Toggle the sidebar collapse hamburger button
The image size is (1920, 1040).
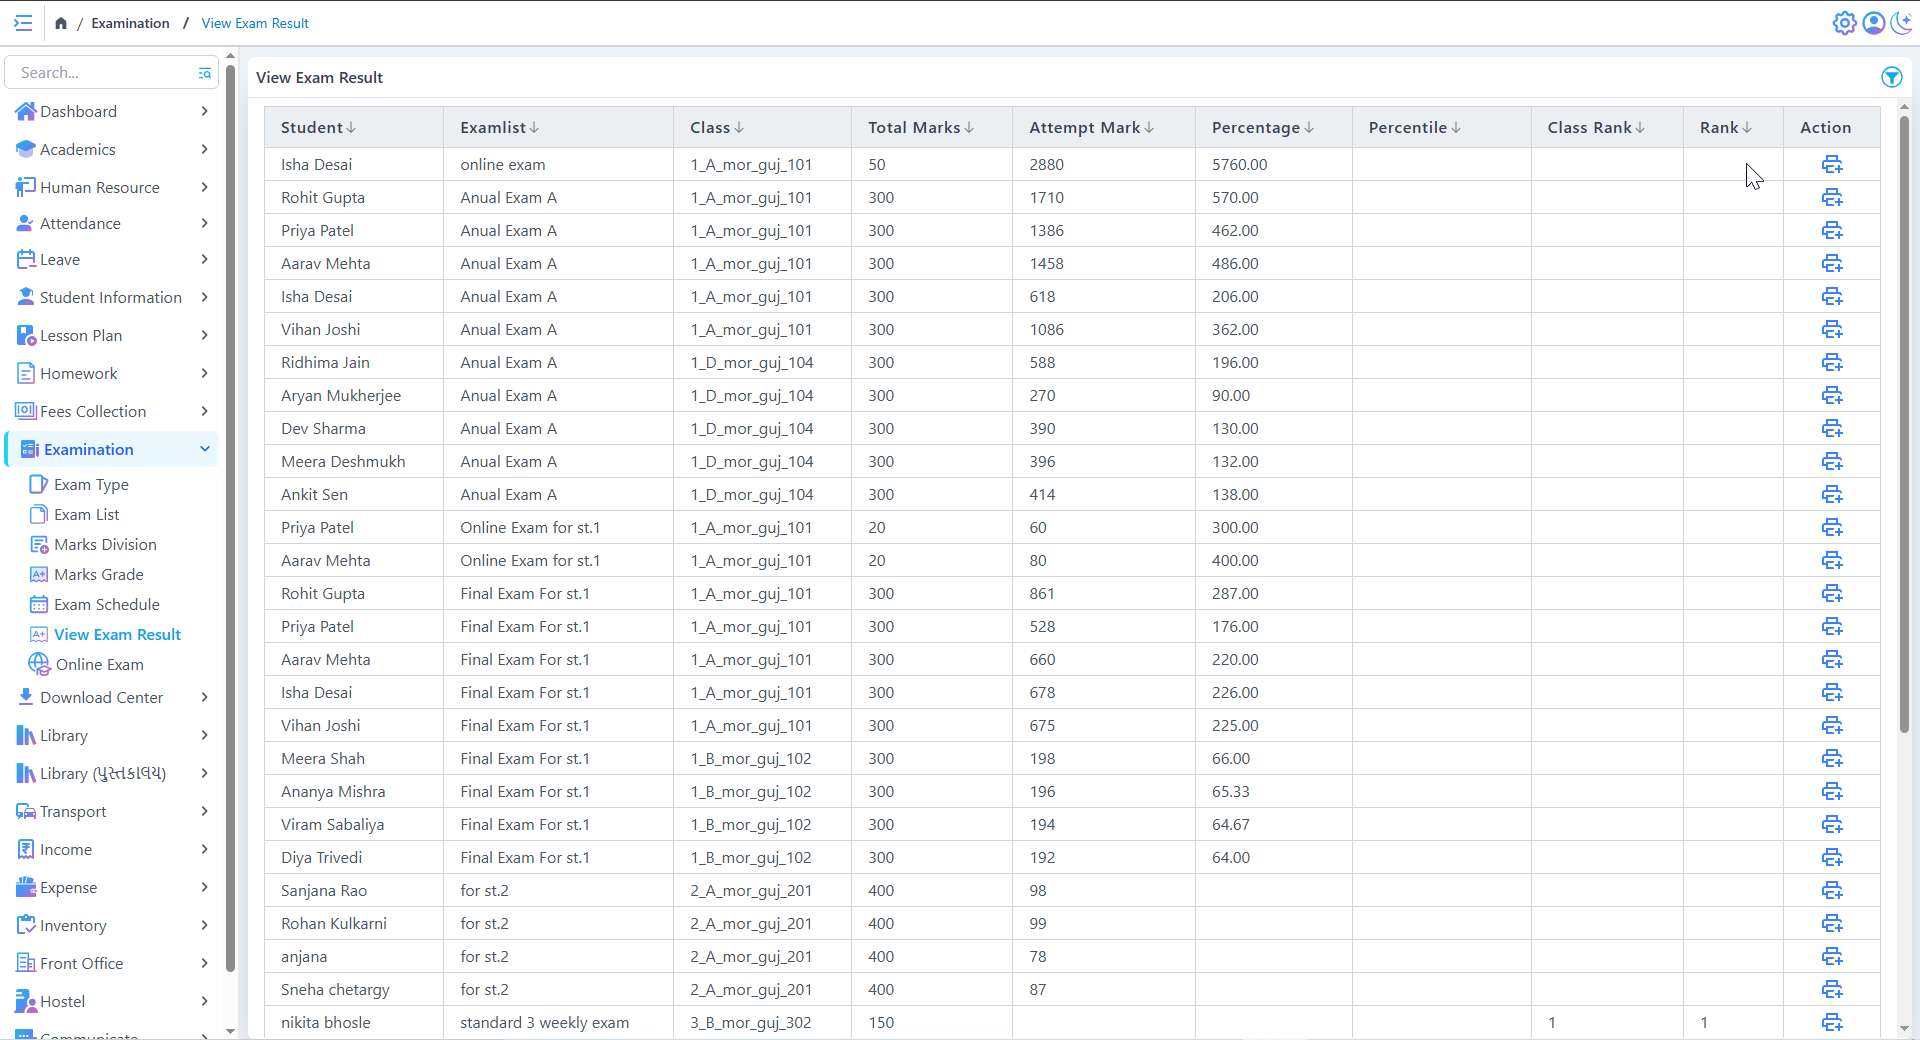coord(23,23)
